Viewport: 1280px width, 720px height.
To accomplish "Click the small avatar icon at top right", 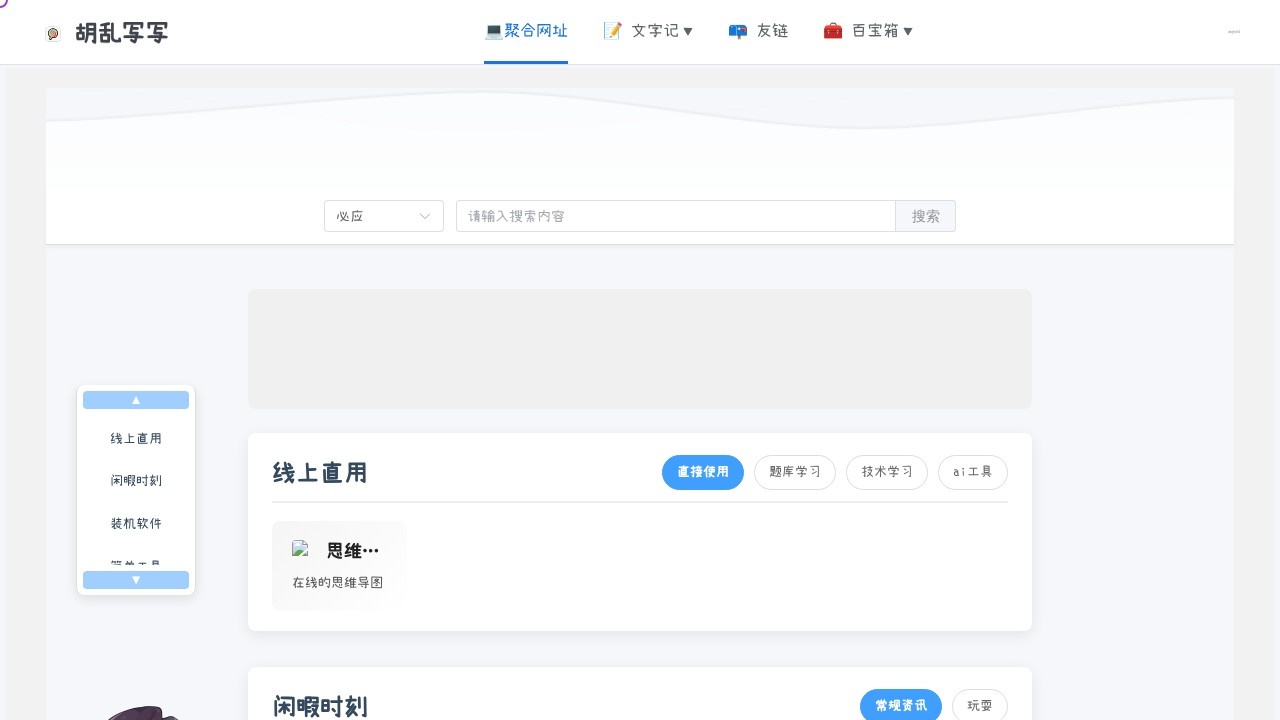I will (x=1233, y=32).
